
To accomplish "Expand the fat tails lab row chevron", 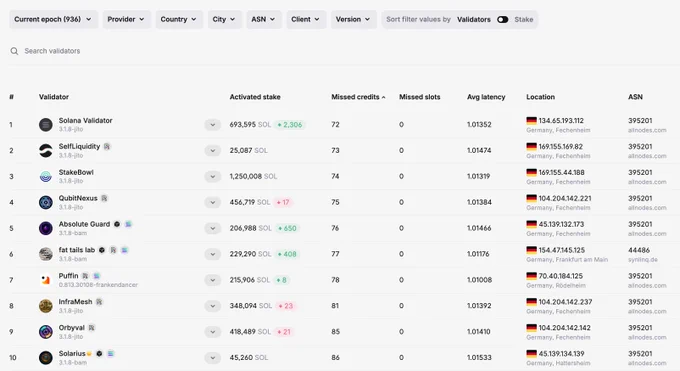I will pyautogui.click(x=212, y=254).
